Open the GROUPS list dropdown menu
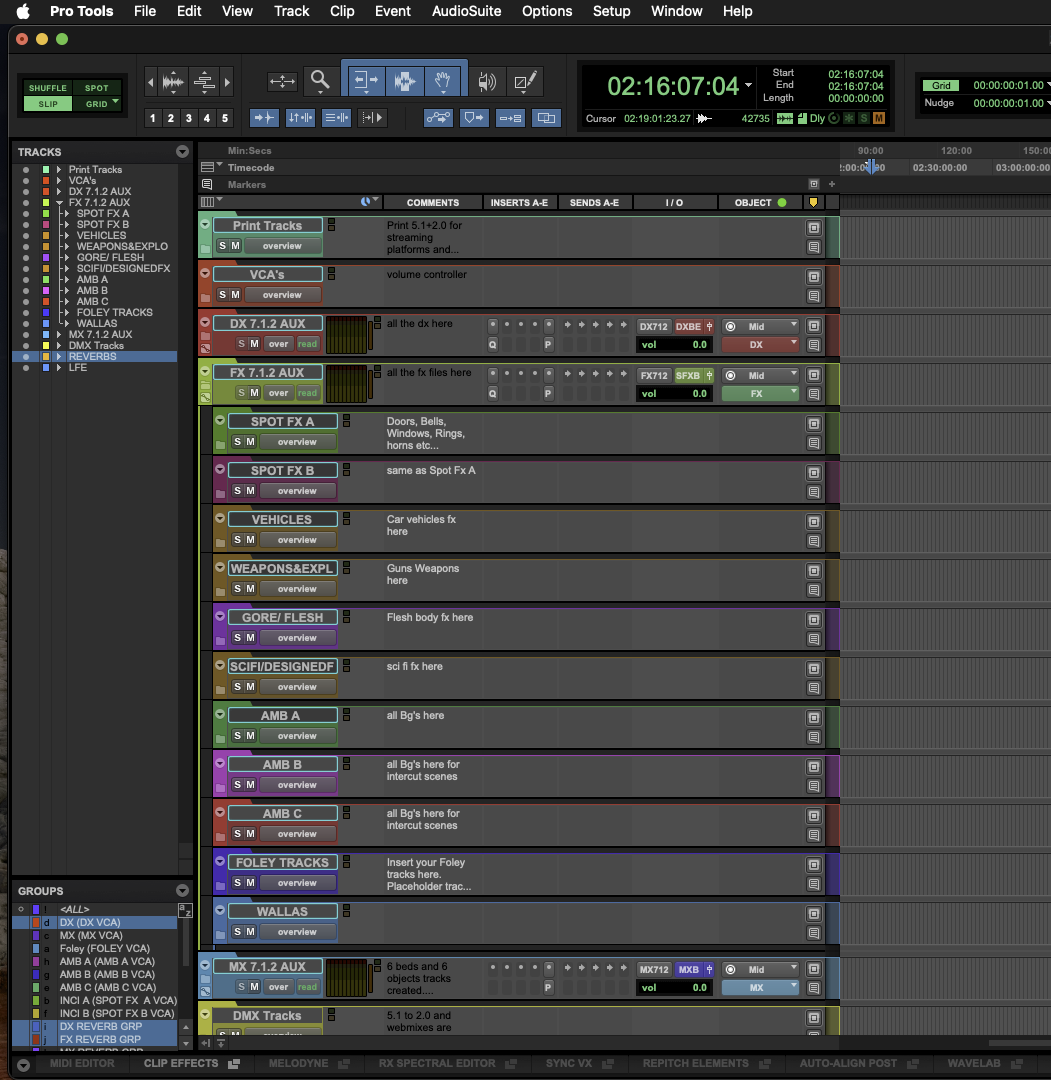Screen dimensions: 1051x1080 [x=182, y=890]
